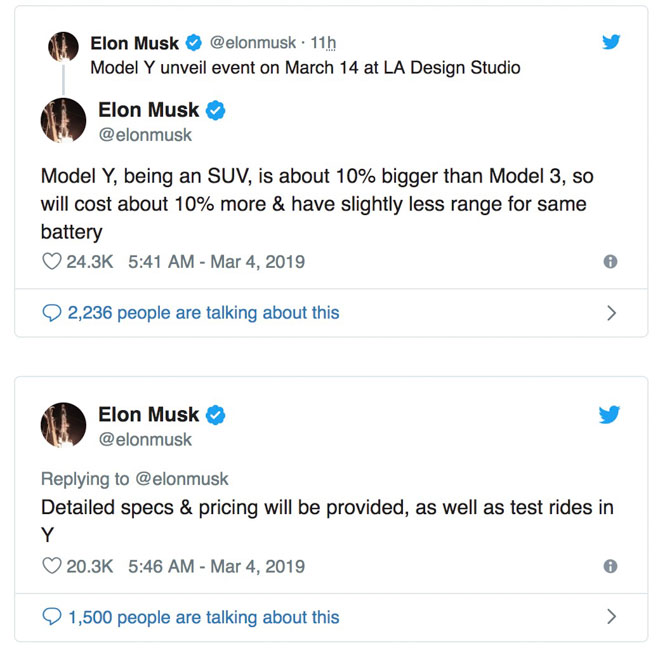660x650 pixels.
Task: Click speech bubble icon beside 1,500 people
Action: (52, 617)
